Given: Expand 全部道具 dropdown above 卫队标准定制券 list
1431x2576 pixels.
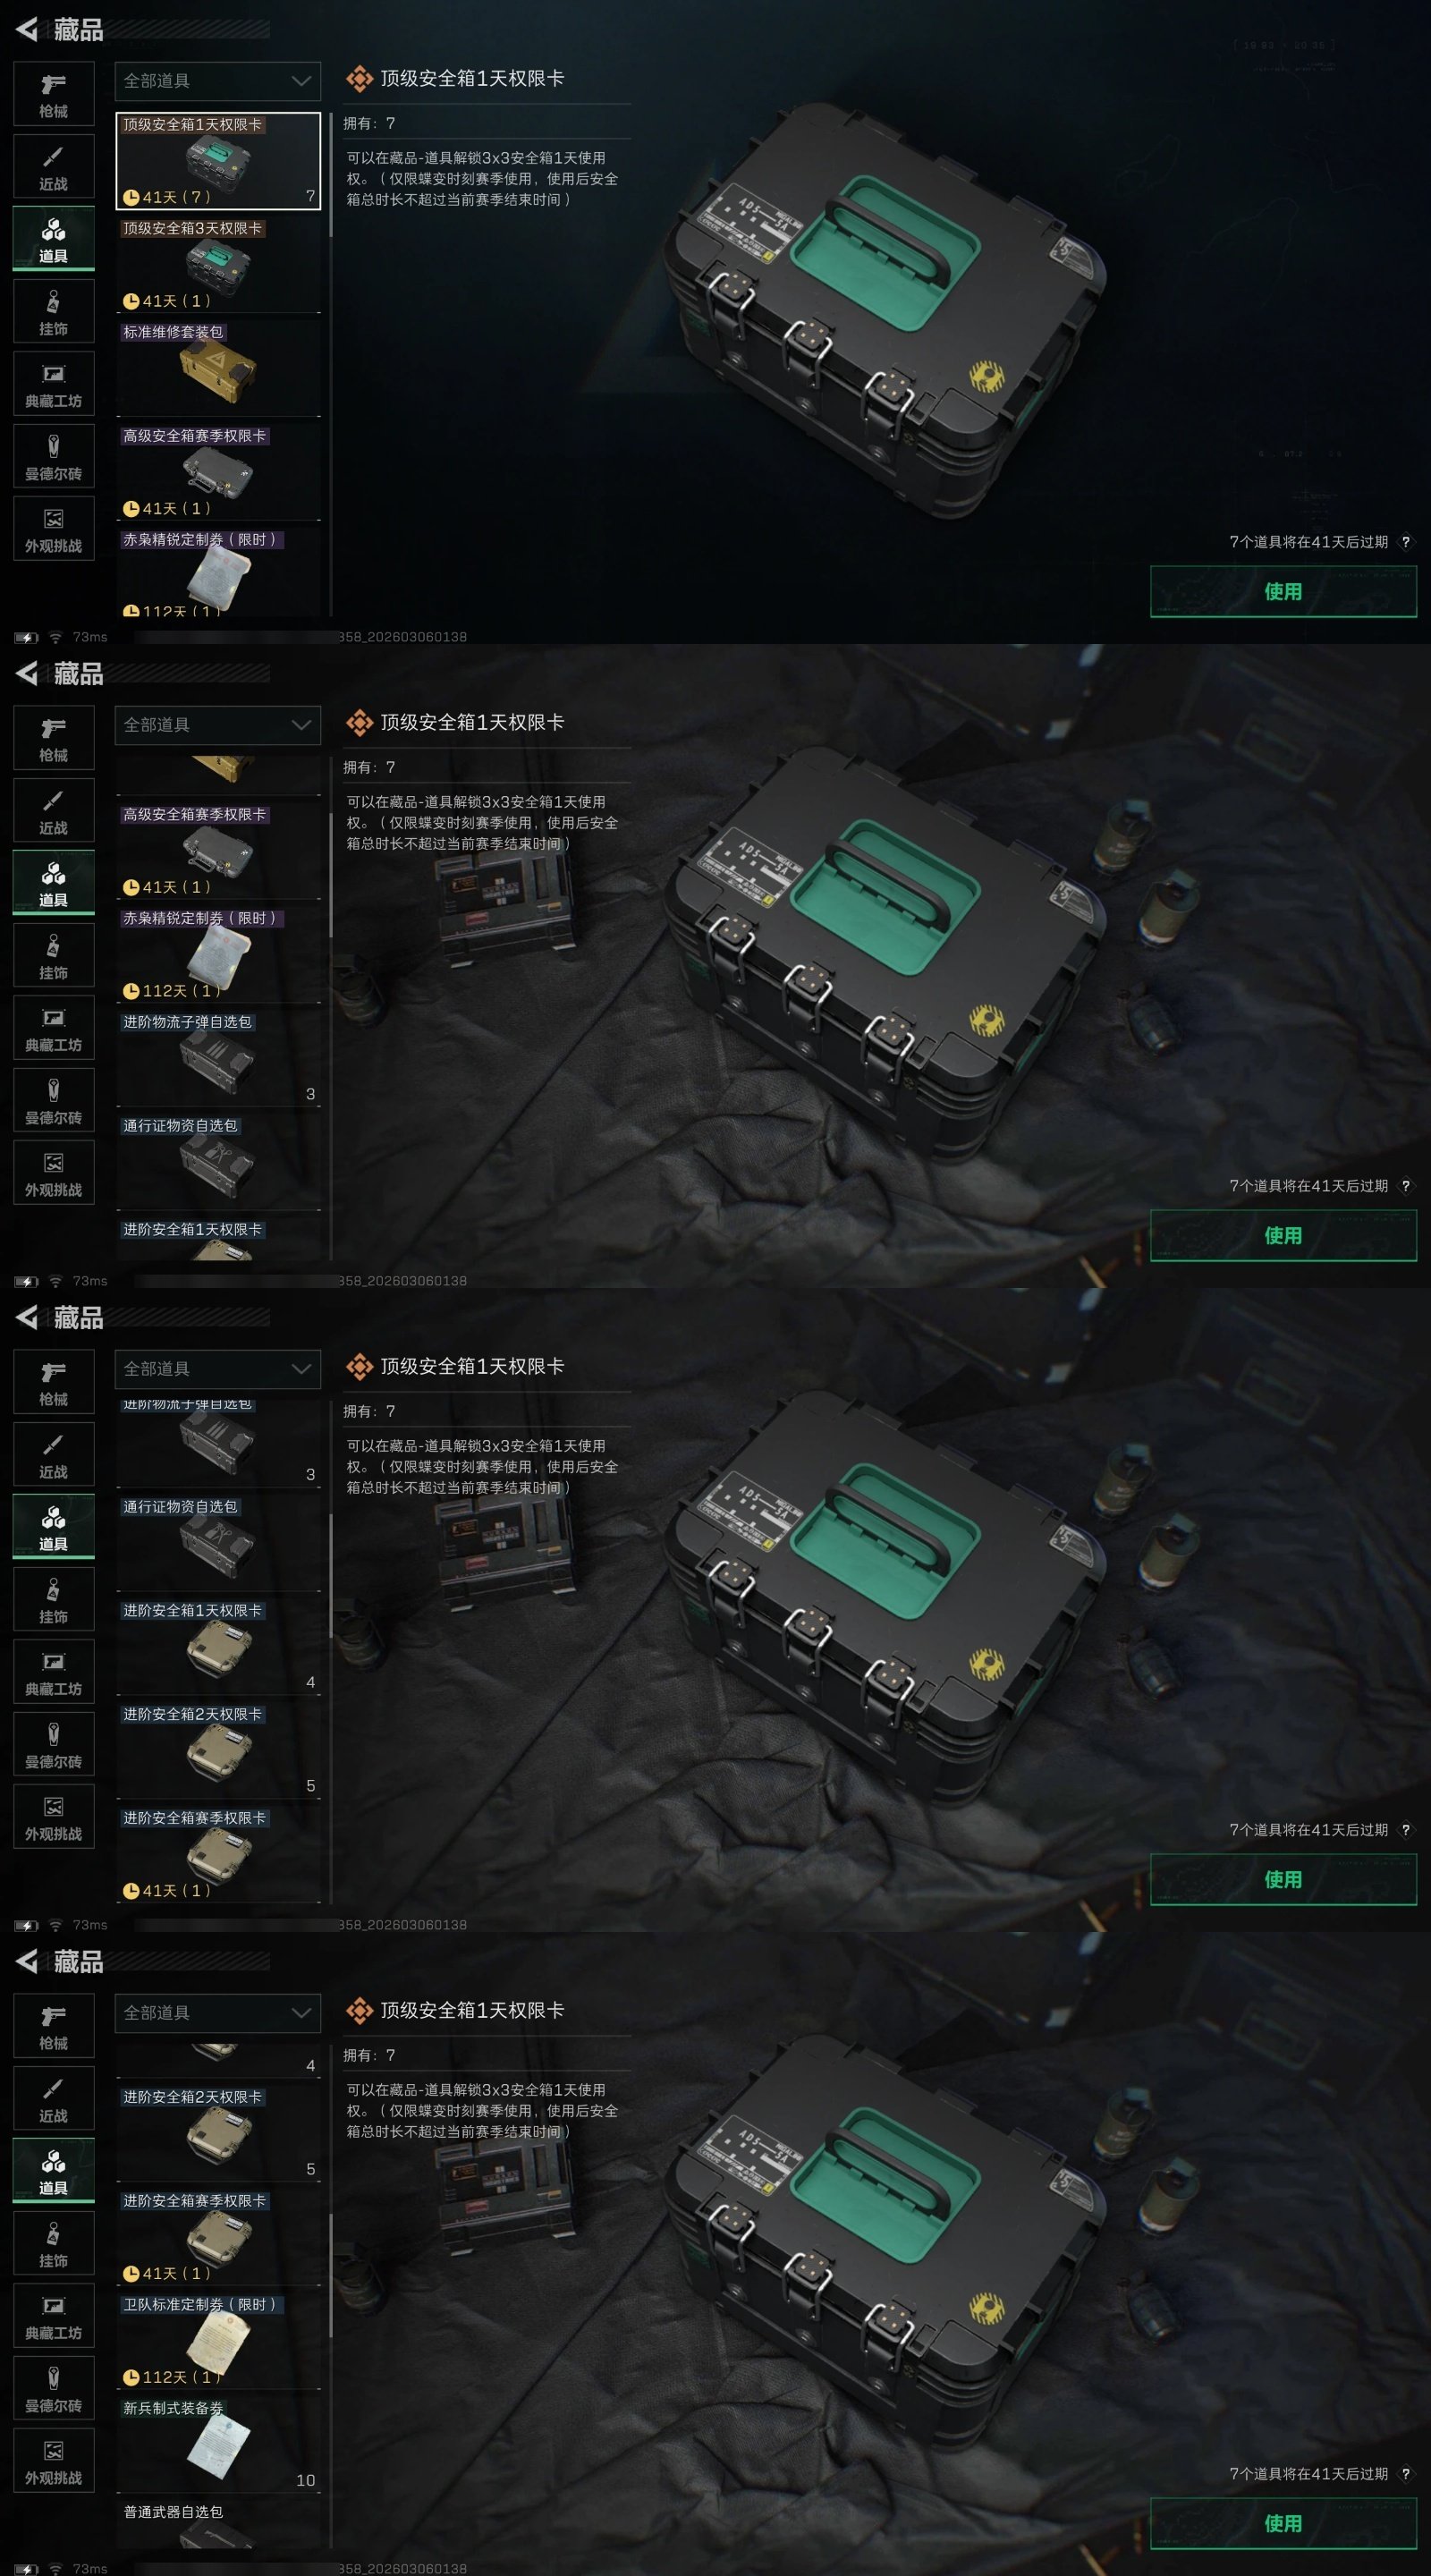Looking at the screenshot, I should pyautogui.click(x=218, y=2013).
